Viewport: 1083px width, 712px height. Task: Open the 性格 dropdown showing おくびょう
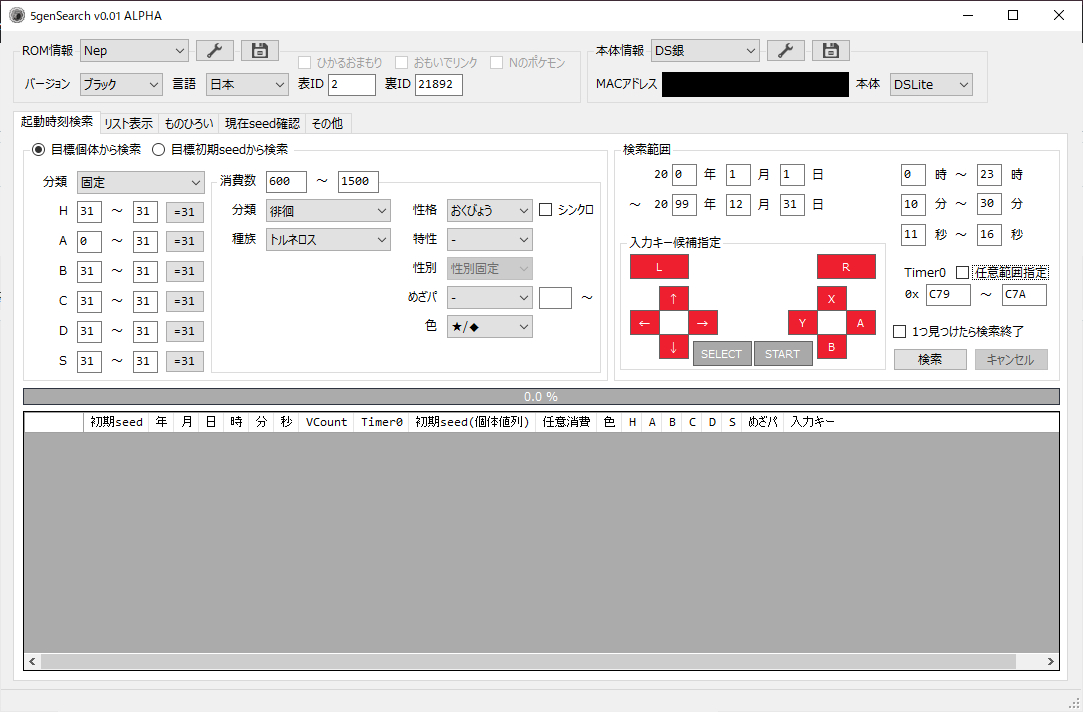490,210
